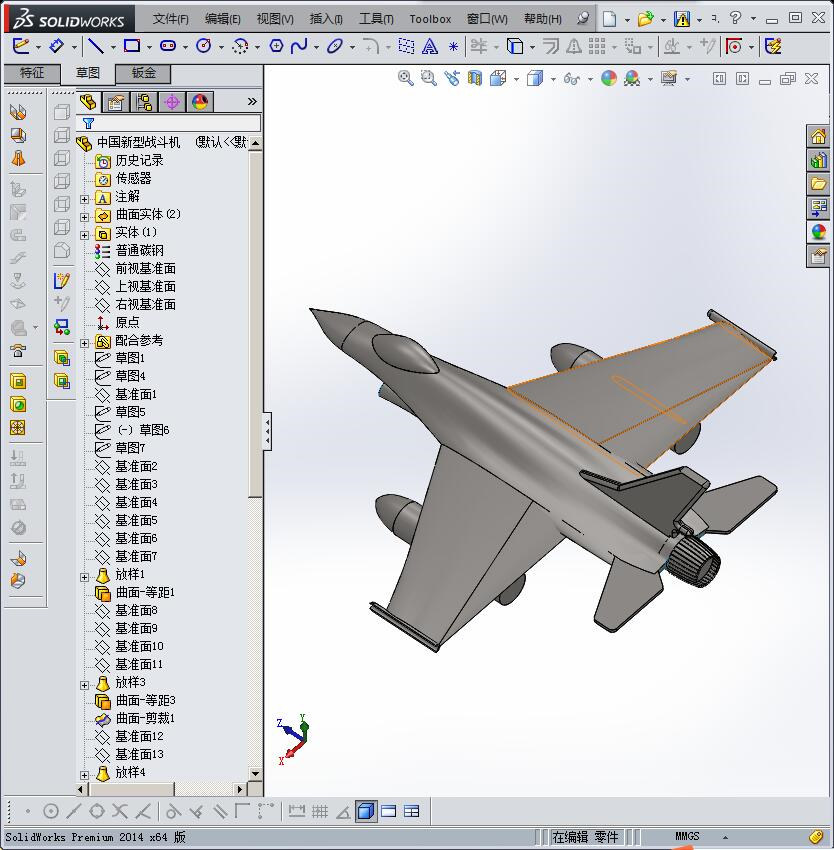
Task: Select the Ellipse sketch tool
Action: tap(335, 47)
